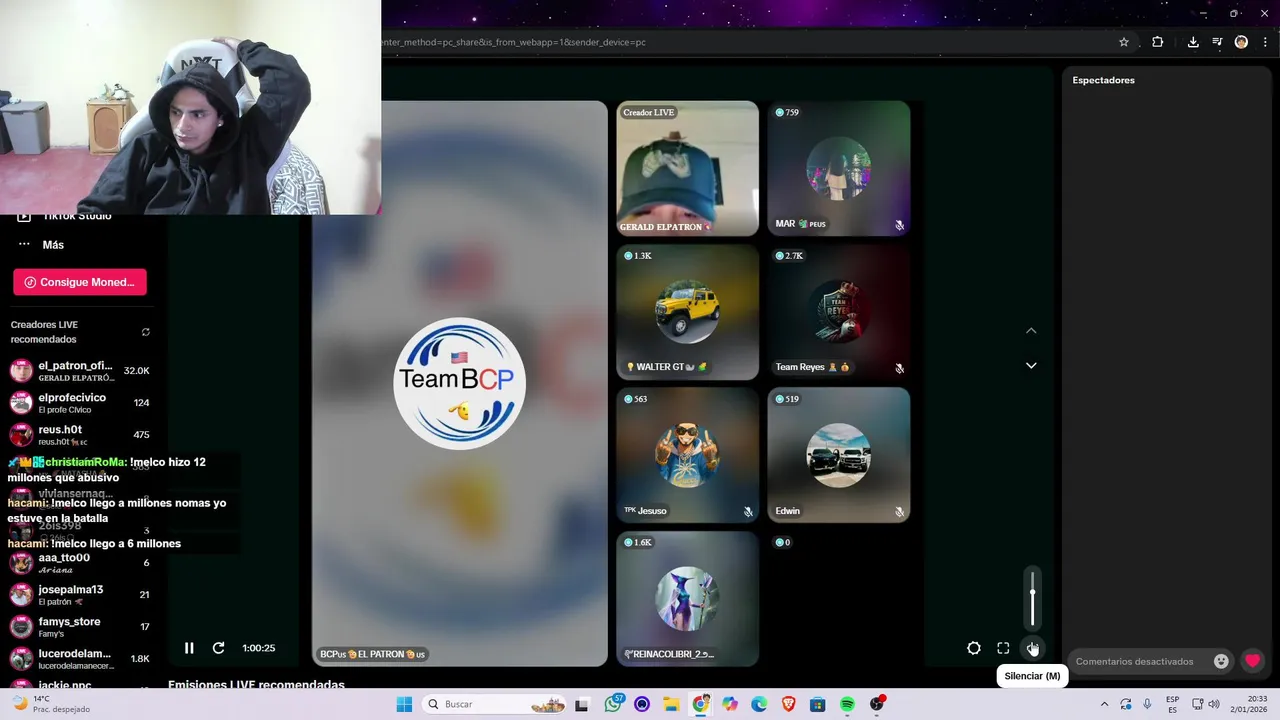Click Team BCP host avatar
This screenshot has height=720, width=1280.
pyautogui.click(x=460, y=383)
